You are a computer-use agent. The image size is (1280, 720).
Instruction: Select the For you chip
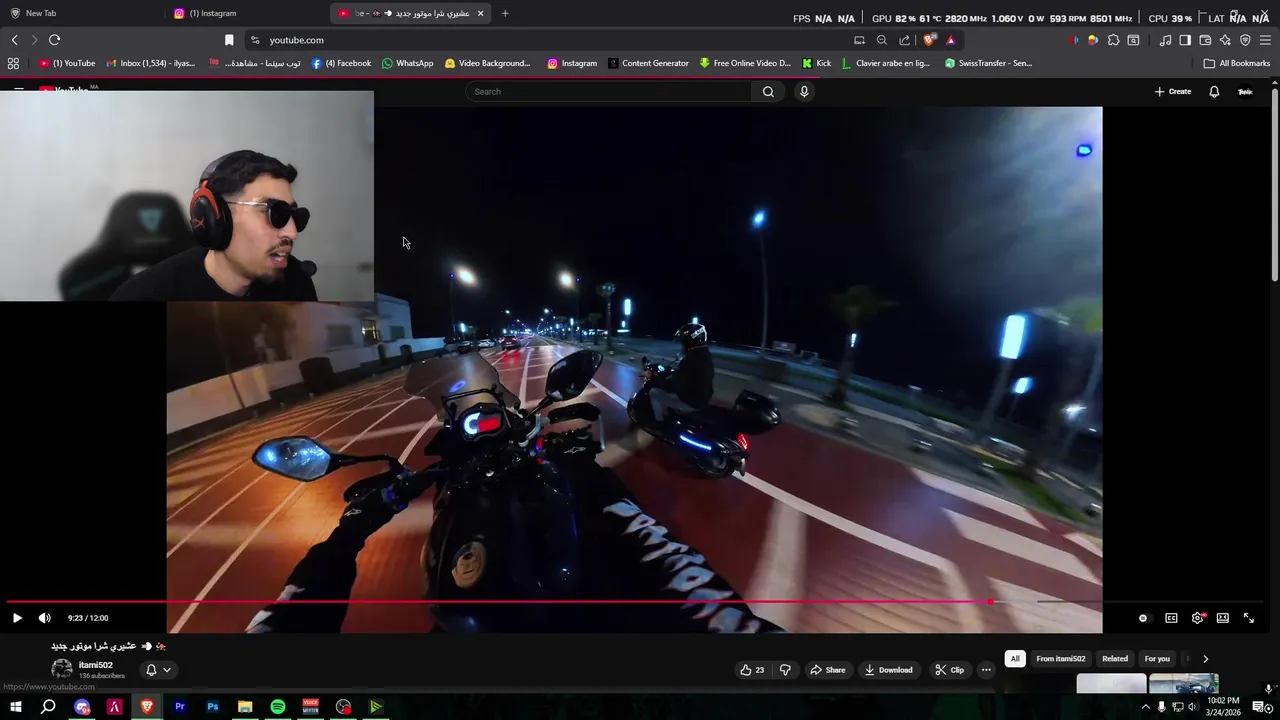1157,659
